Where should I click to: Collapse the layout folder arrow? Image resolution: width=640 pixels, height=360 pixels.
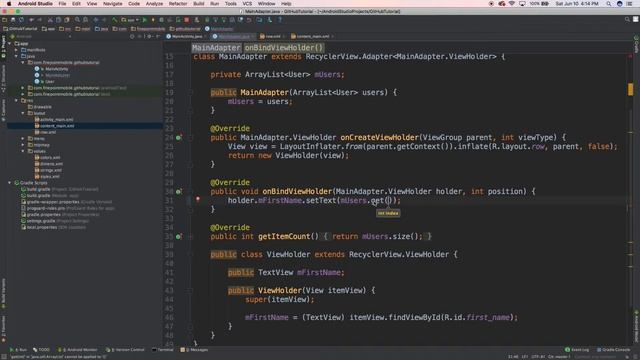(23, 113)
